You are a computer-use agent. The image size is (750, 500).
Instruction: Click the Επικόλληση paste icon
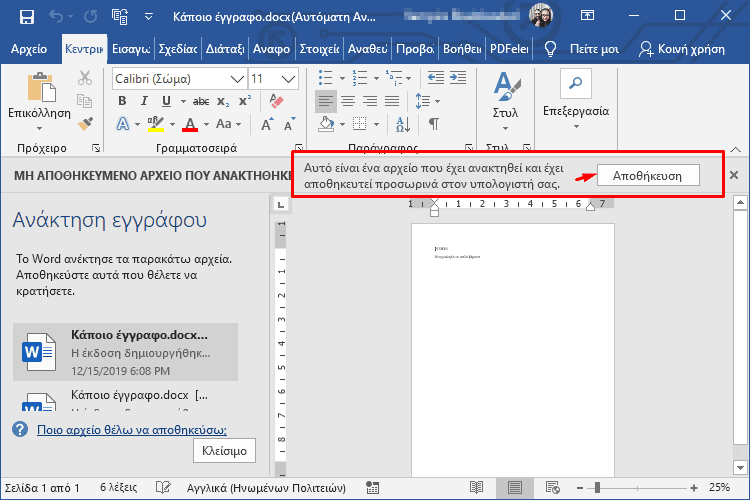[42, 87]
